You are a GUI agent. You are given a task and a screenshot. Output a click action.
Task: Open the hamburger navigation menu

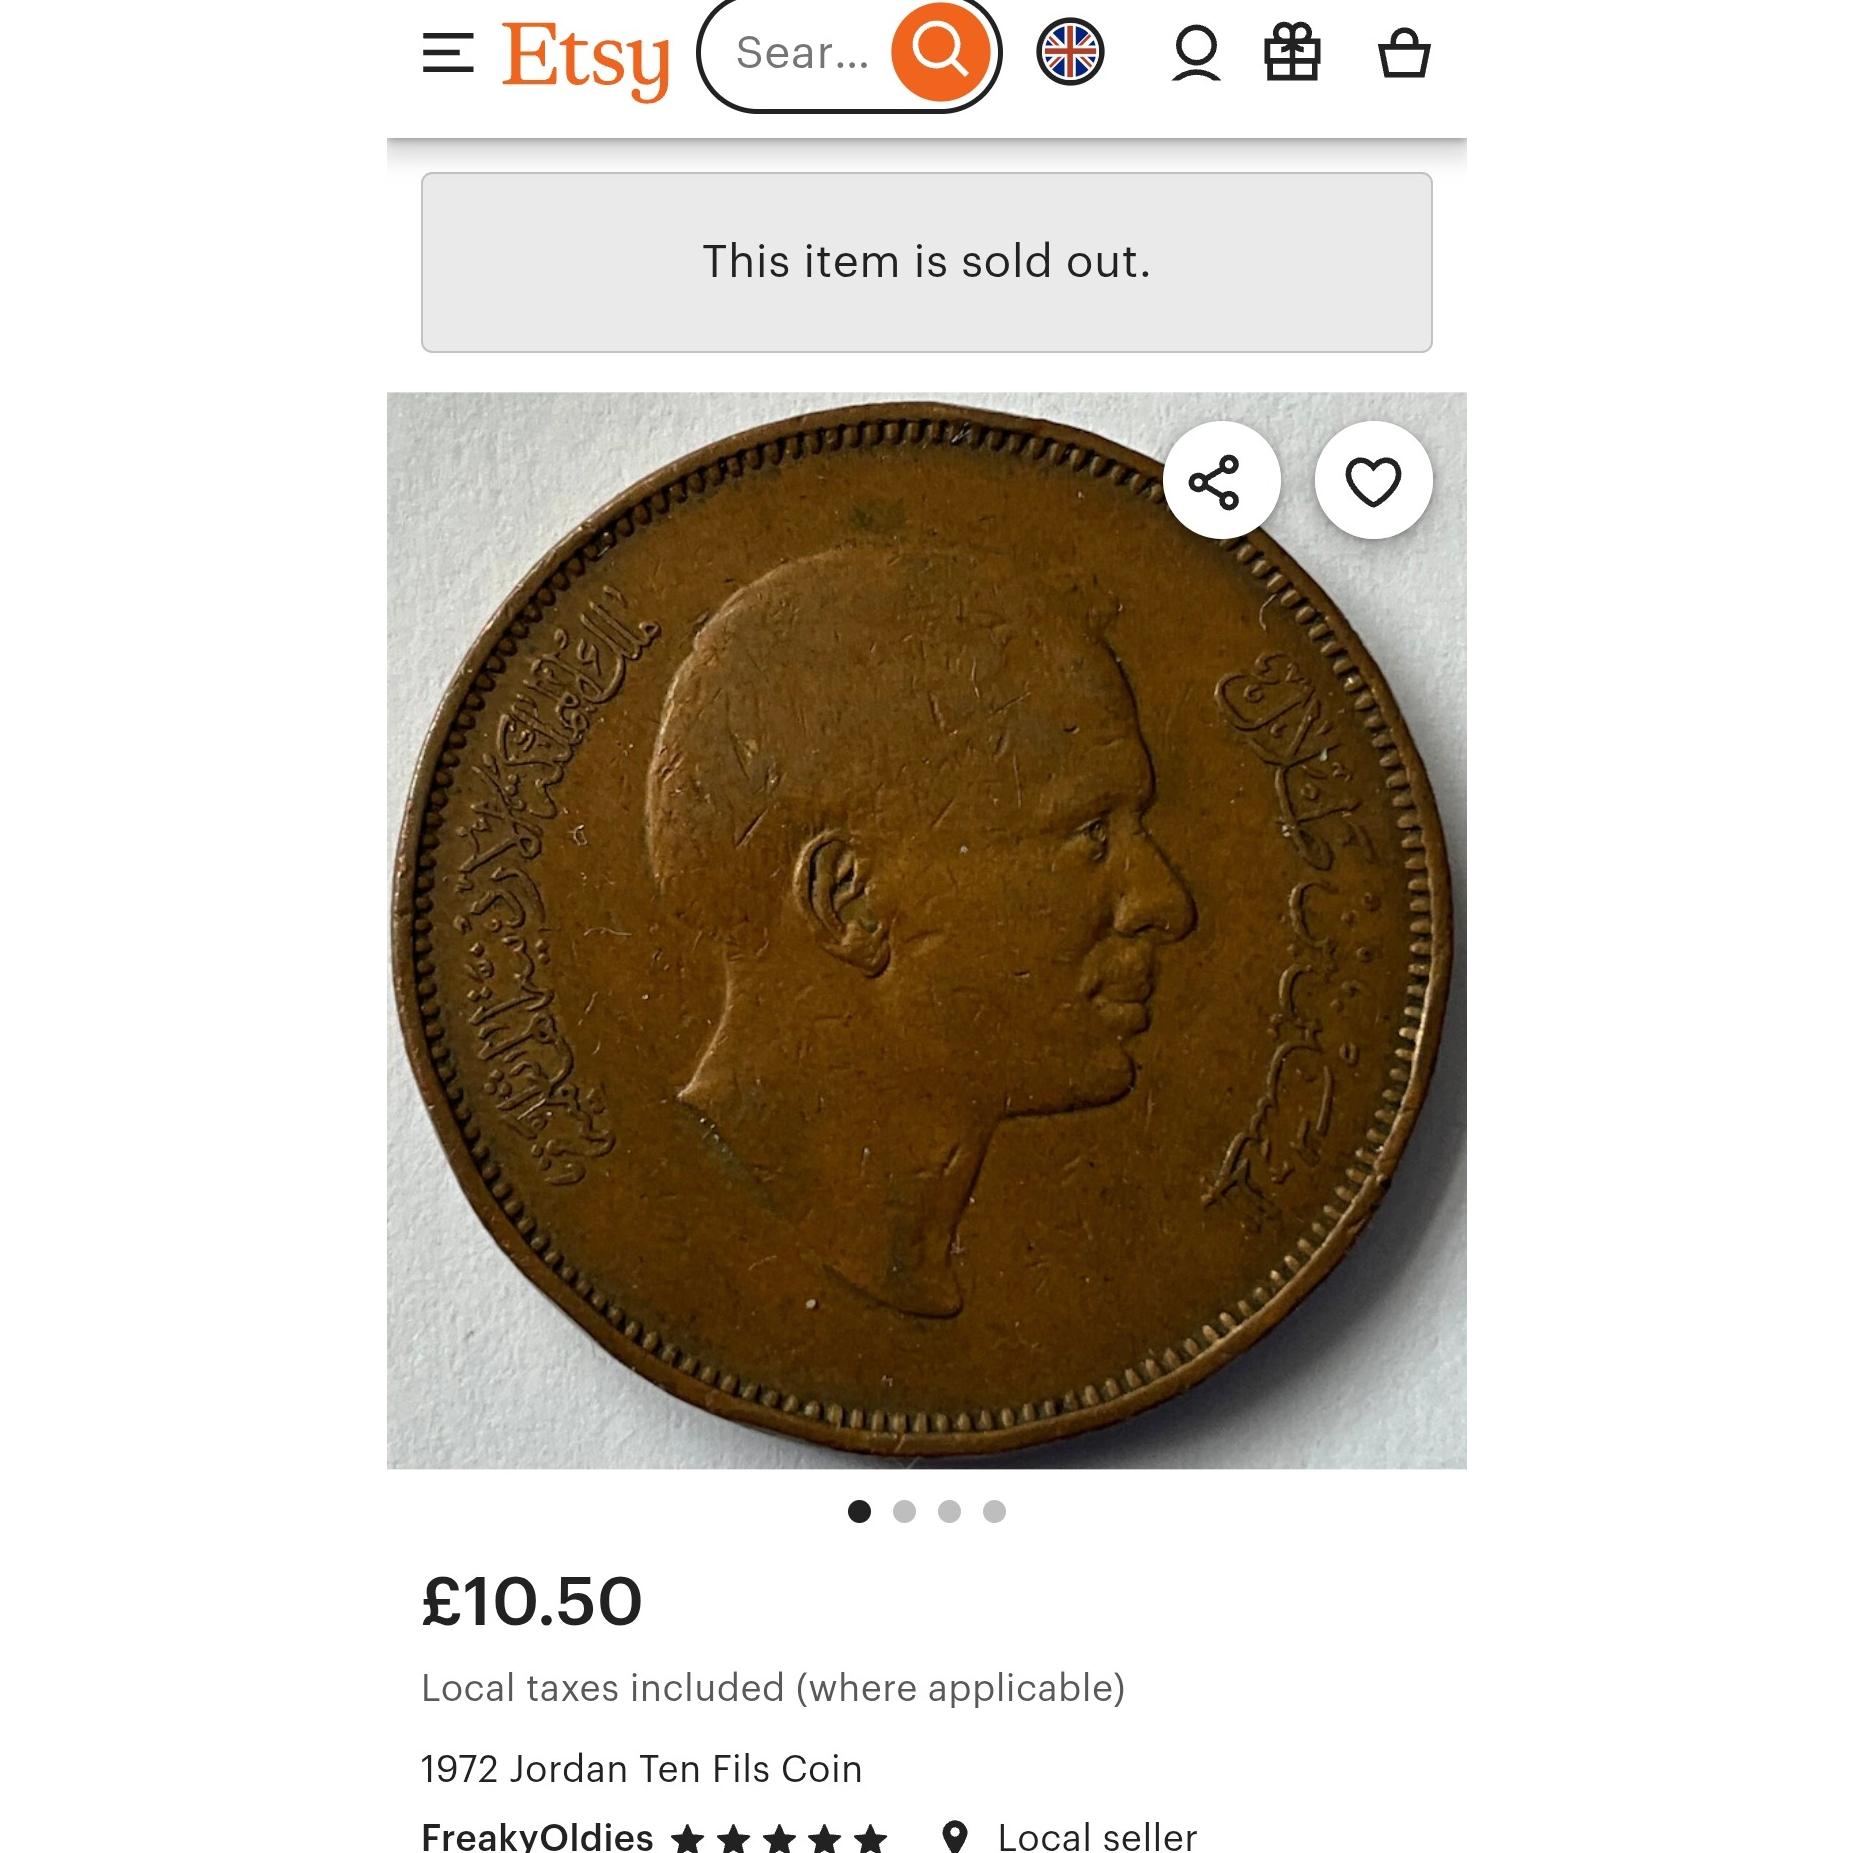click(447, 53)
